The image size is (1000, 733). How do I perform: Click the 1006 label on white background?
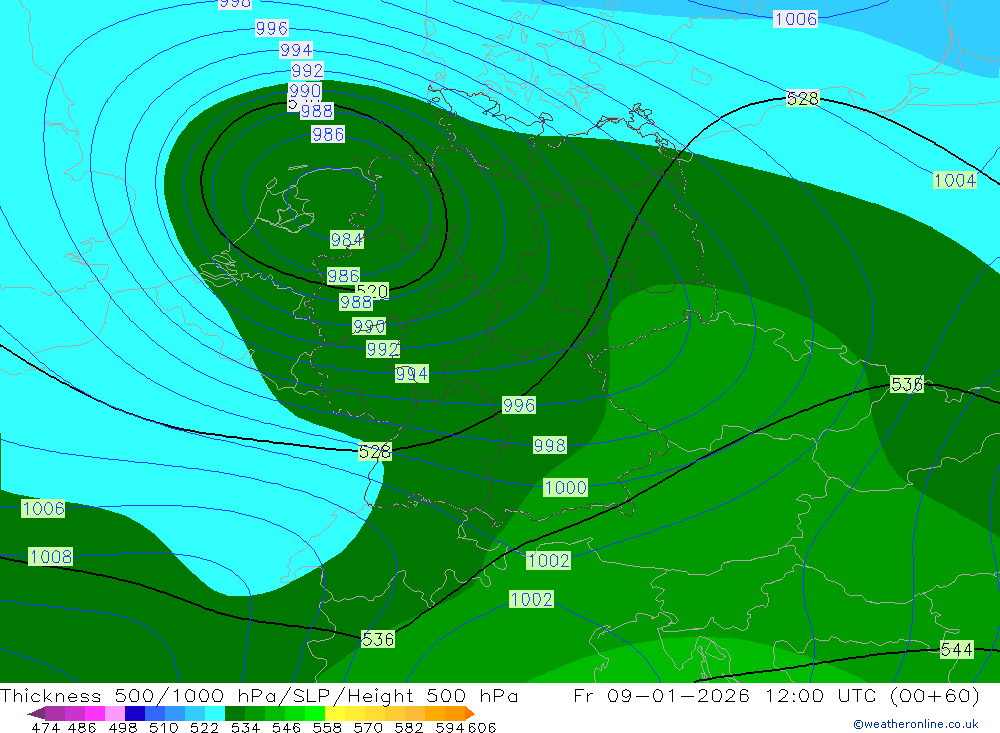(x=795, y=19)
